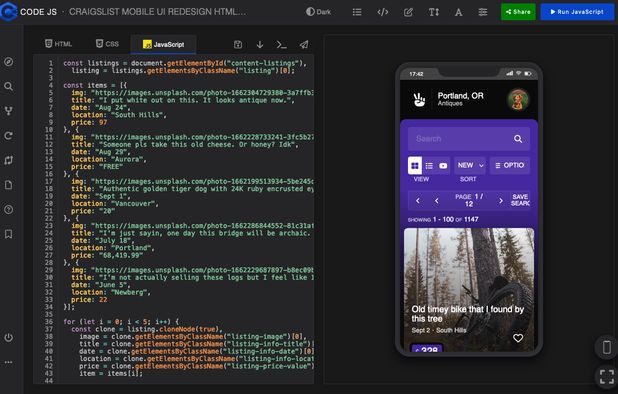Open the console prompt icon above editor
The image size is (618, 394).
(x=281, y=45)
